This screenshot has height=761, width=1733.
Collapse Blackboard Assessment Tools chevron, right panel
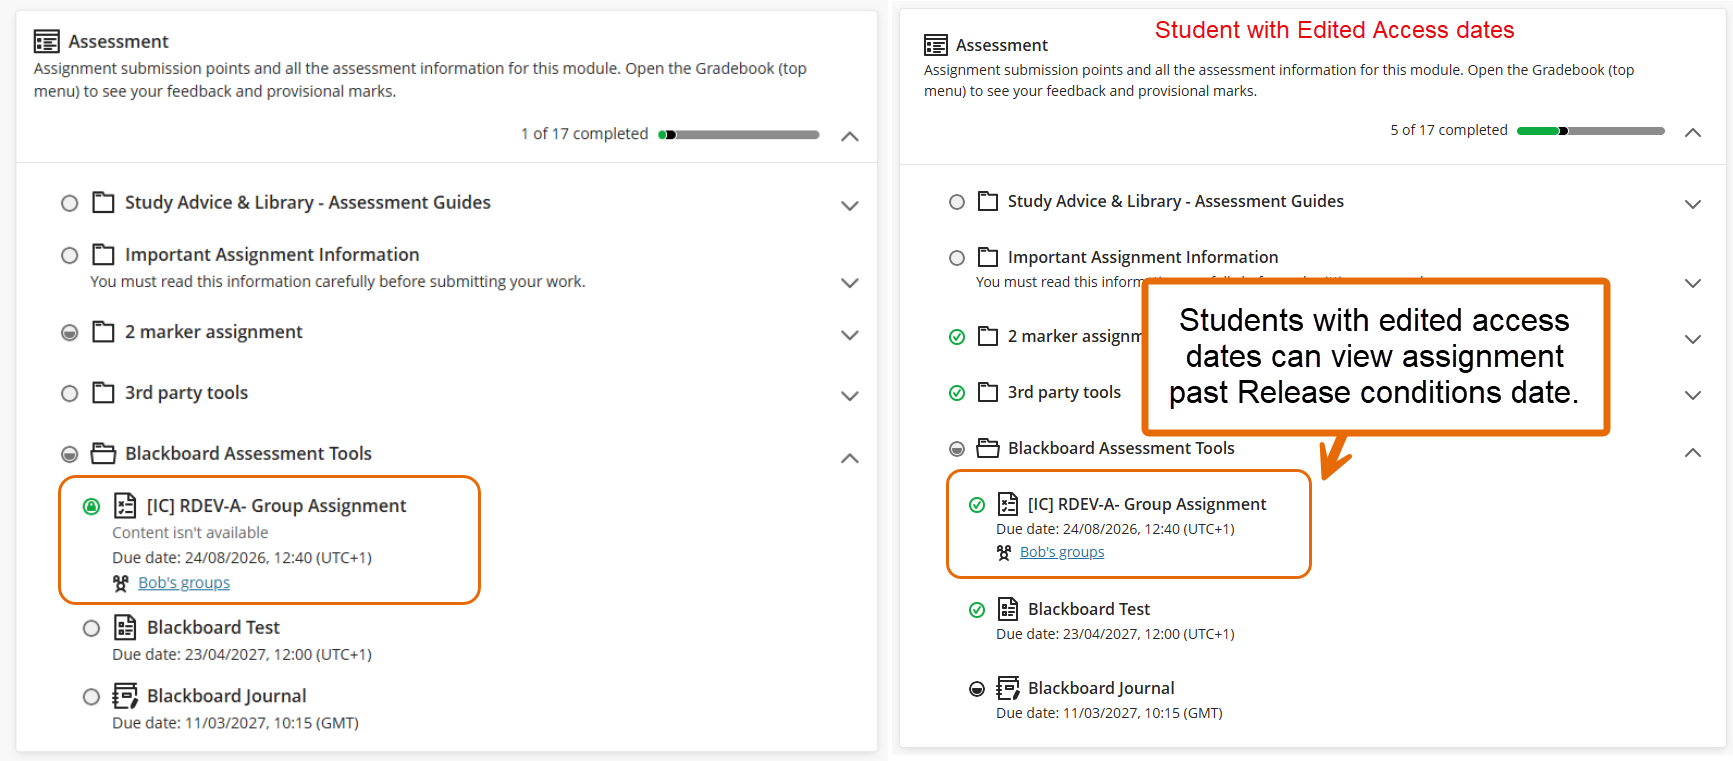pyautogui.click(x=1693, y=452)
